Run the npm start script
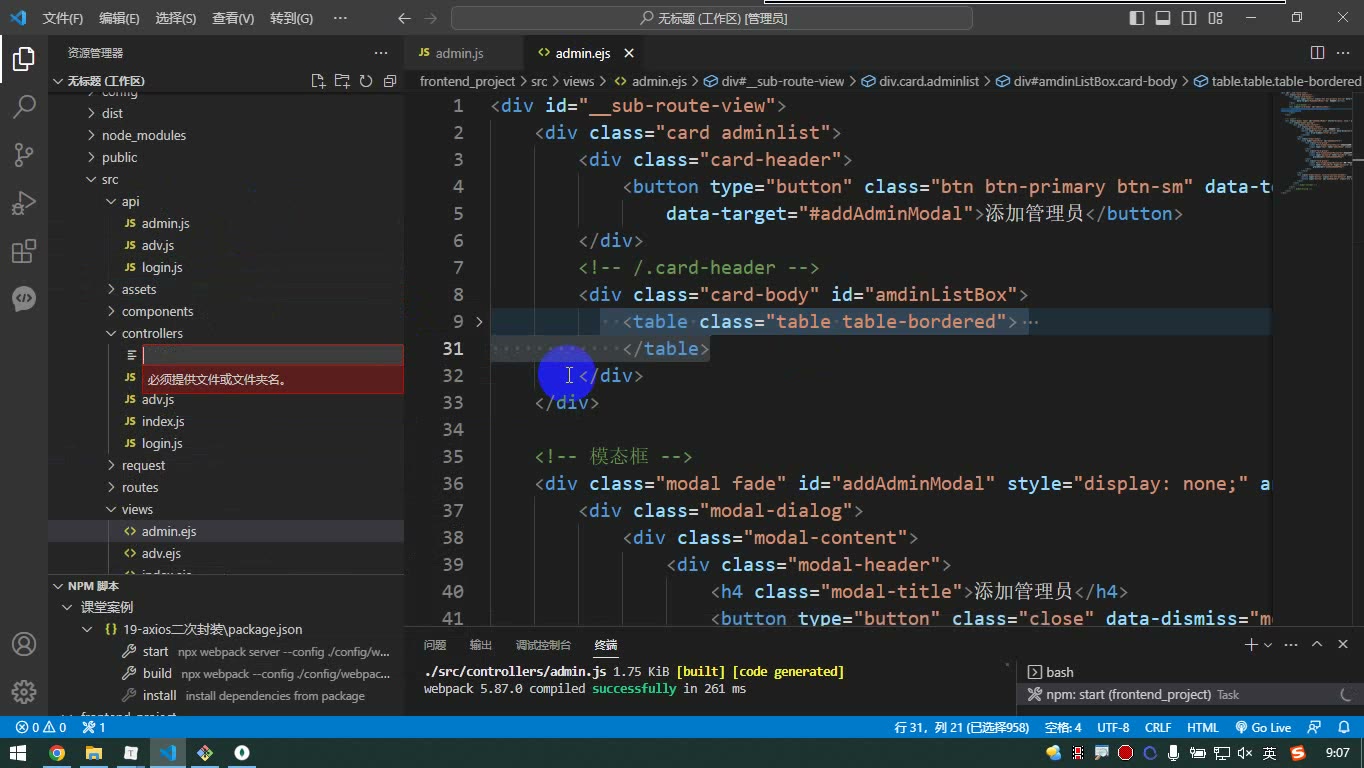Screen dimensions: 1364x768 [x=155, y=651]
